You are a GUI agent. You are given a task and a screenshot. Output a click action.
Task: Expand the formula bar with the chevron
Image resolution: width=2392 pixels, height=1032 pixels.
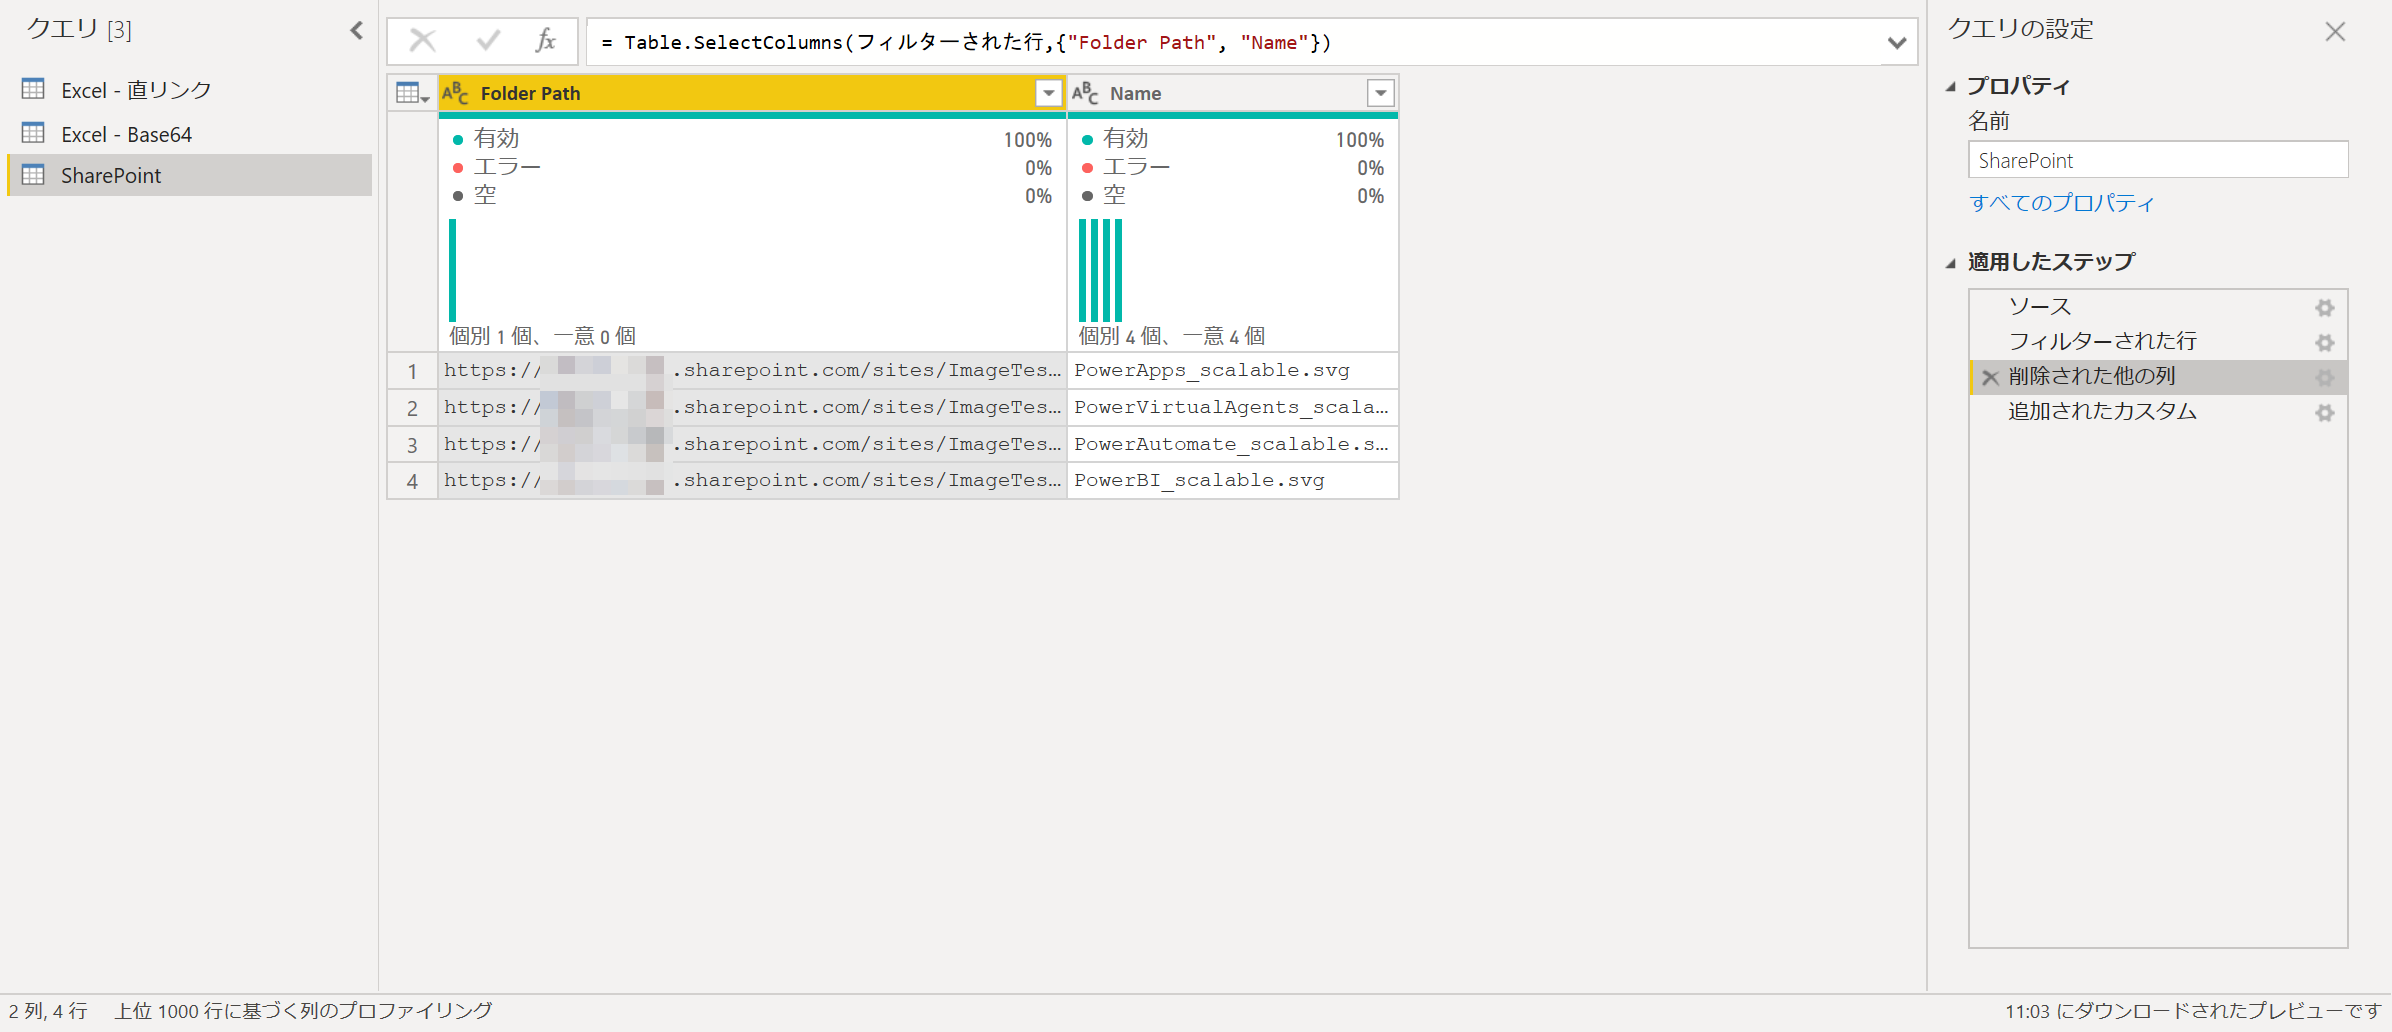1896,42
